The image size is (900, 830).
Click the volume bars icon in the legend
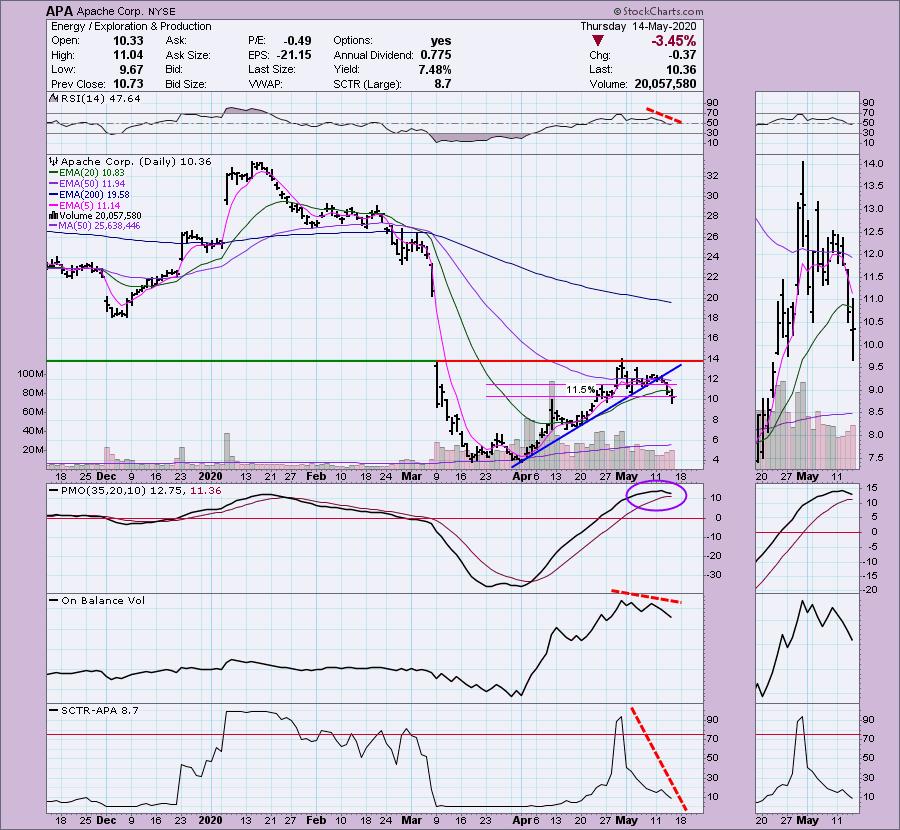54,216
